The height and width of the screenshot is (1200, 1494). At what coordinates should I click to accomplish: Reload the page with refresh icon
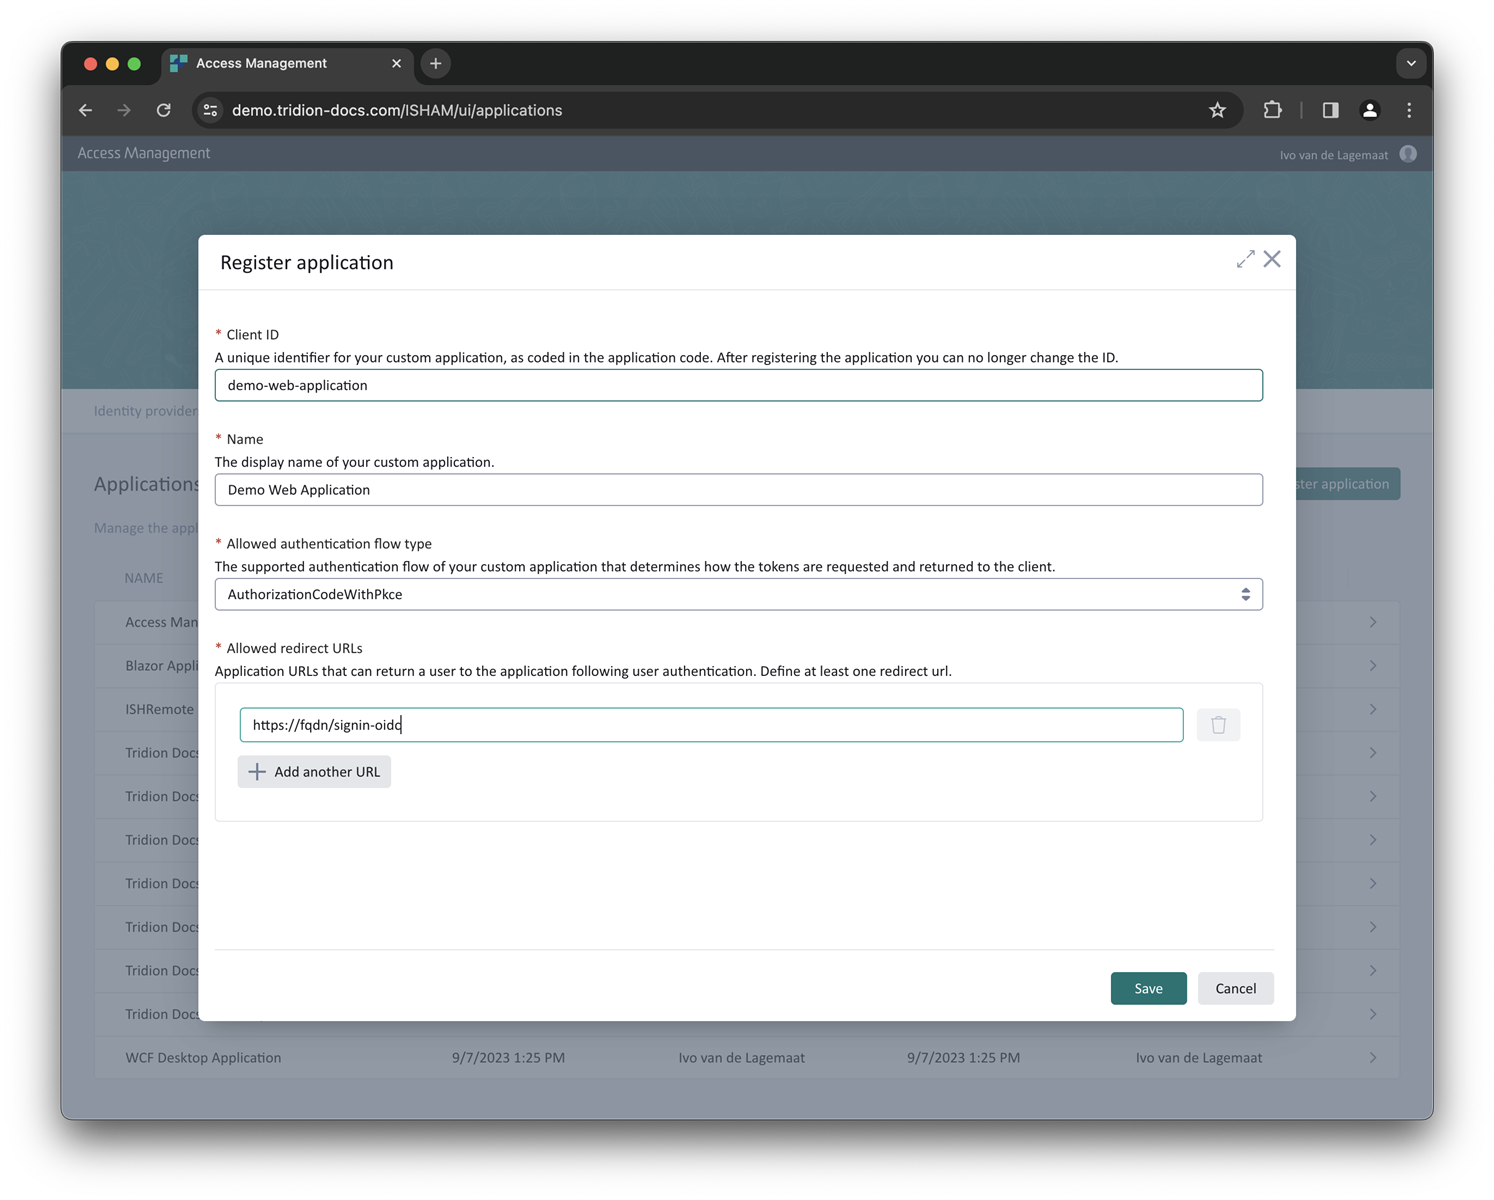164,110
